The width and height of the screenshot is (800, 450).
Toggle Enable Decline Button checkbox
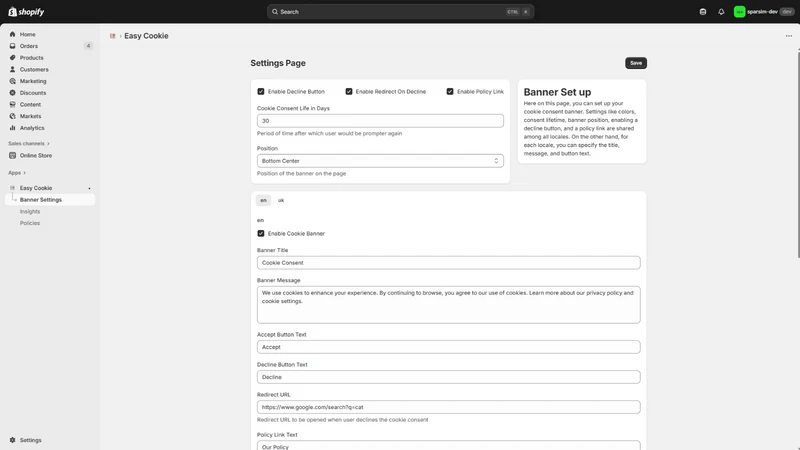[x=261, y=91]
